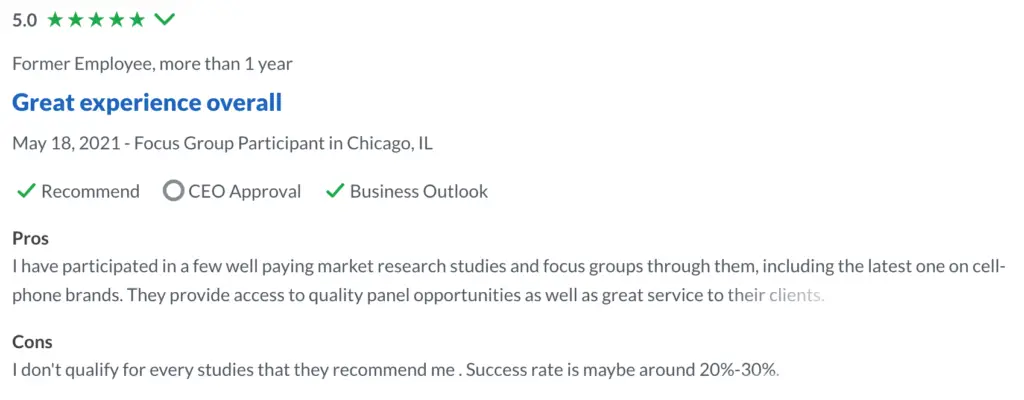The width and height of the screenshot is (1024, 400).
Task: Click the May 18, 2021 Focus Group Participant line
Action: pos(222,143)
